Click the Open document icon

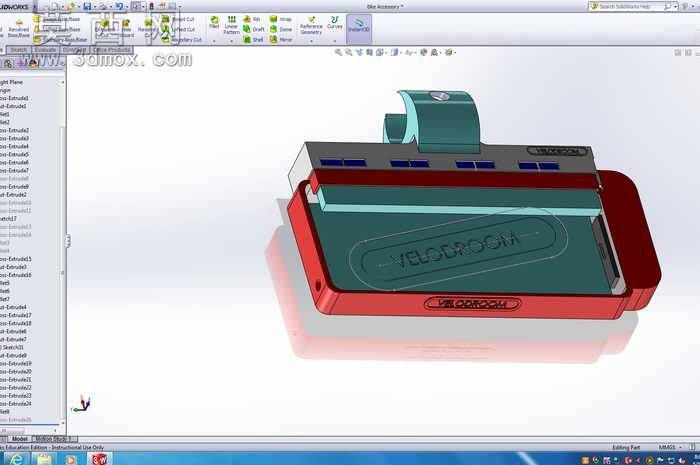(x=71, y=6)
